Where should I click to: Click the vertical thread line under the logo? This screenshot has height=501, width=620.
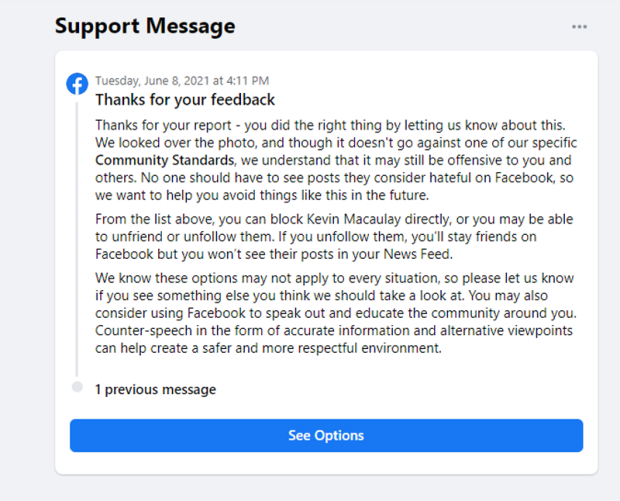[77, 240]
